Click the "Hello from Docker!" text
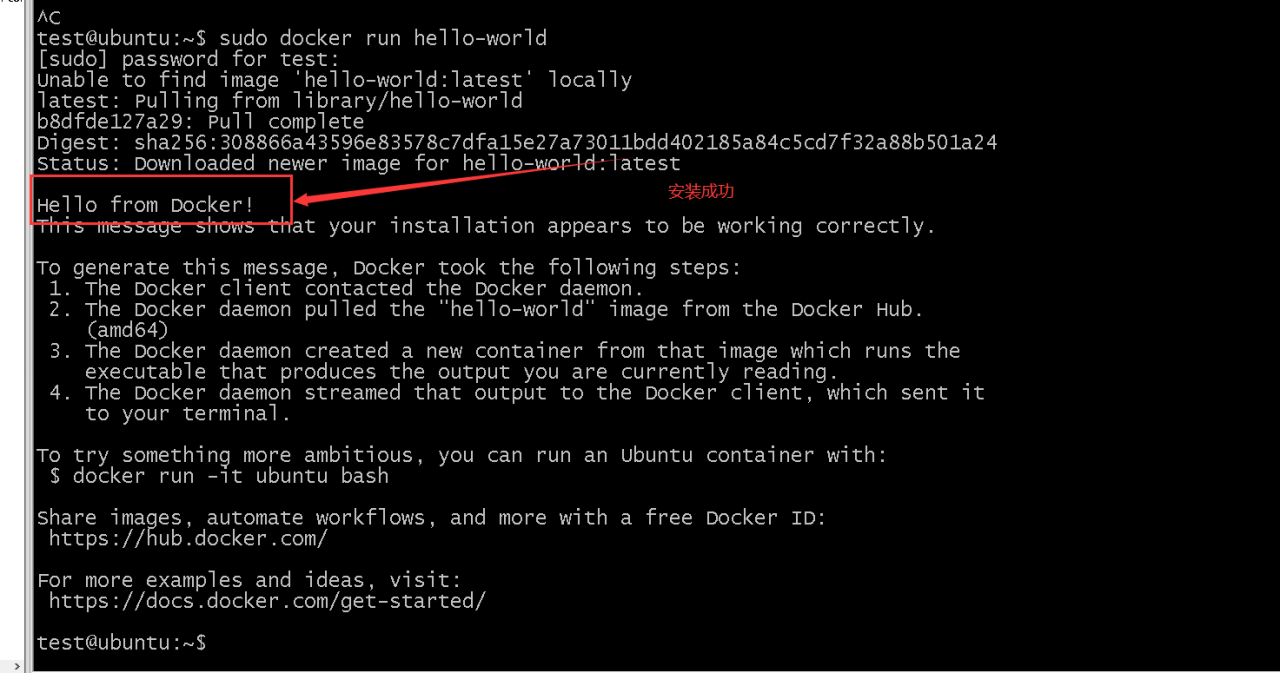The image size is (1280, 673). 146,205
